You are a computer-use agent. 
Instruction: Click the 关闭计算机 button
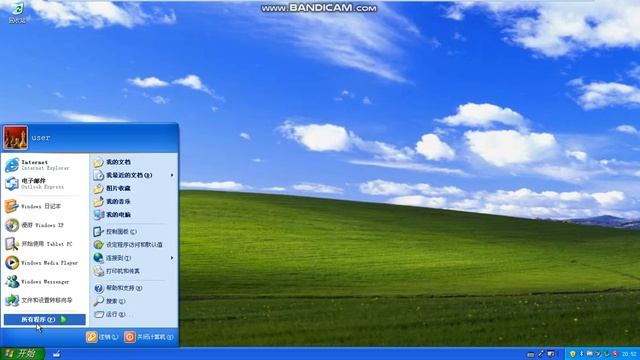click(149, 337)
